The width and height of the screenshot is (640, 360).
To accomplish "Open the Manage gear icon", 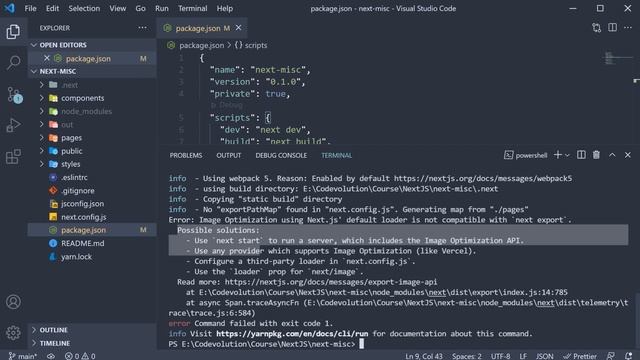I will [x=13, y=333].
